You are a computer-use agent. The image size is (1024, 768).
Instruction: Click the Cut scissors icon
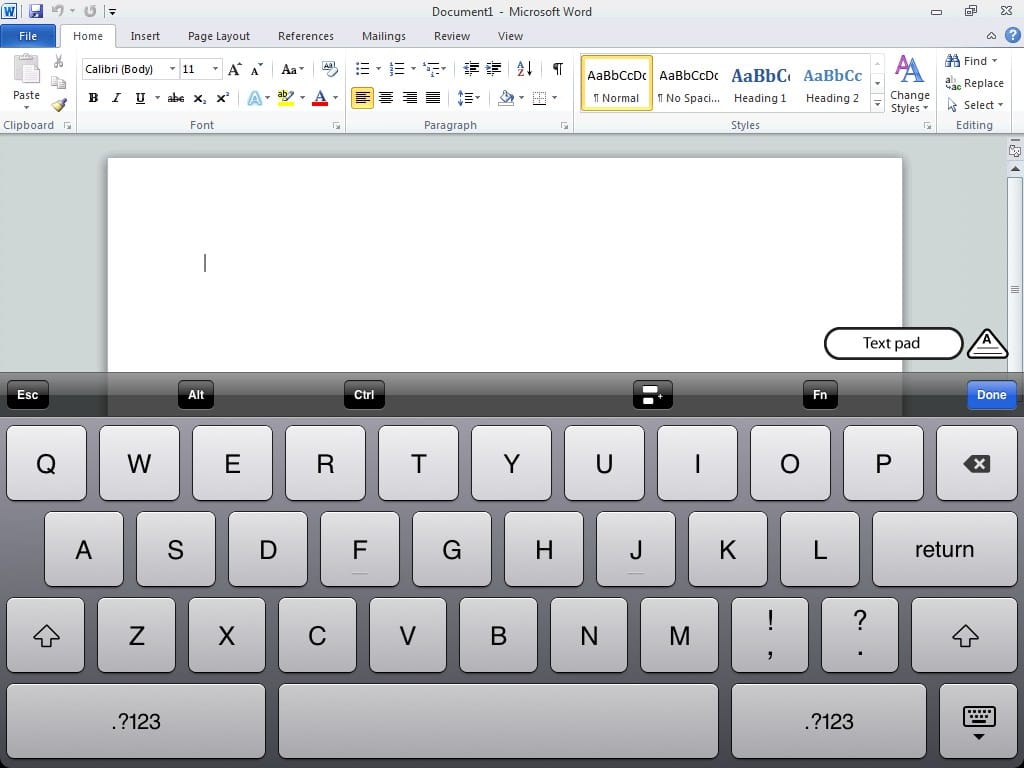point(59,61)
